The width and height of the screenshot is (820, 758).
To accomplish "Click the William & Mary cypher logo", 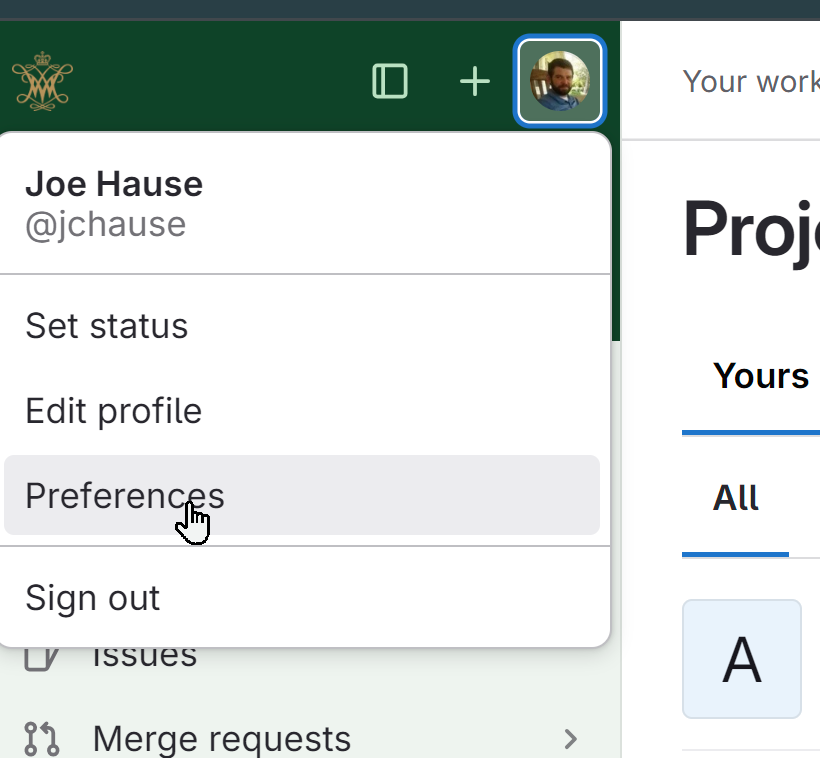I will tap(42, 81).
